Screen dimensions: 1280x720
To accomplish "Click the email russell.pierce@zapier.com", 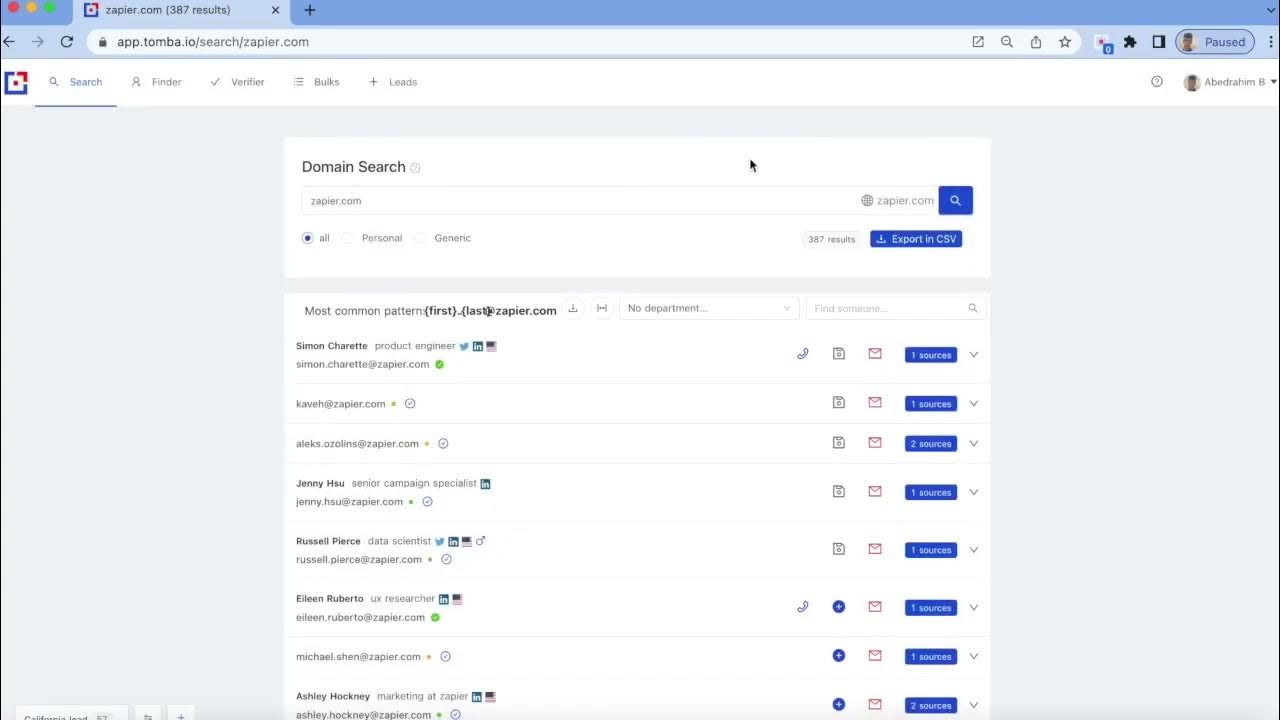I will [359, 559].
